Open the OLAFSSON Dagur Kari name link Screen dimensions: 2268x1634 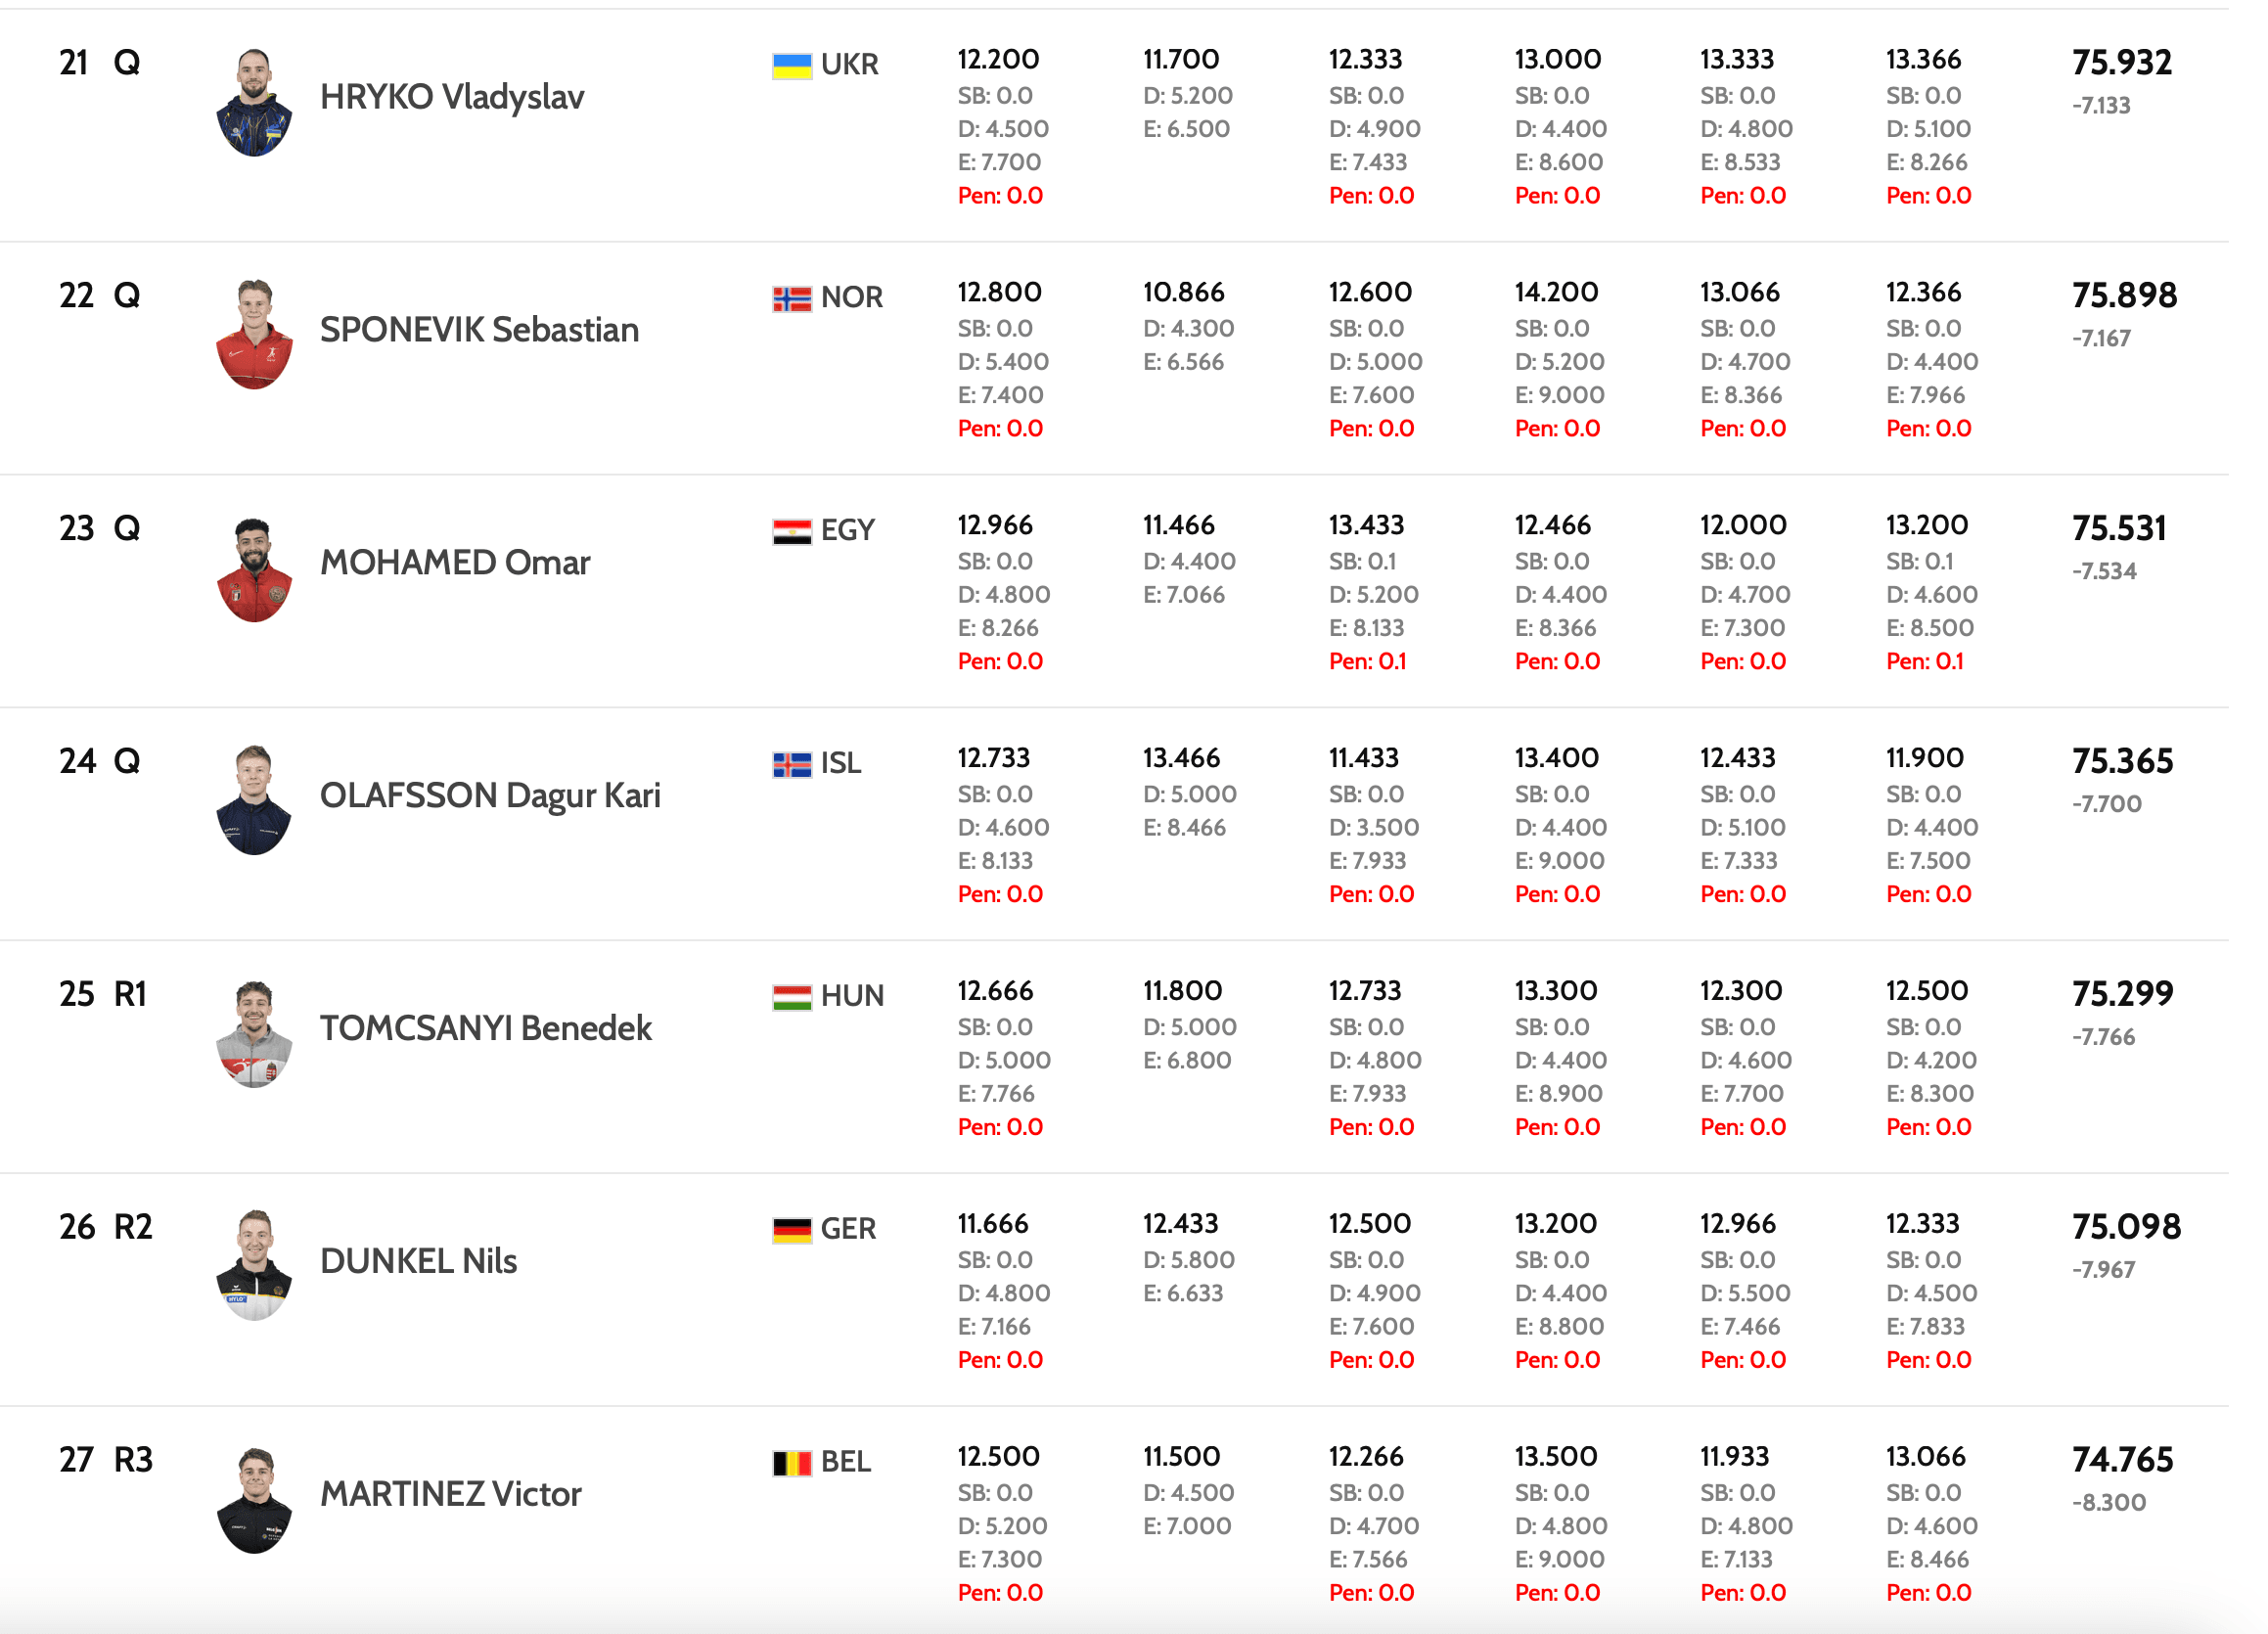point(490,796)
